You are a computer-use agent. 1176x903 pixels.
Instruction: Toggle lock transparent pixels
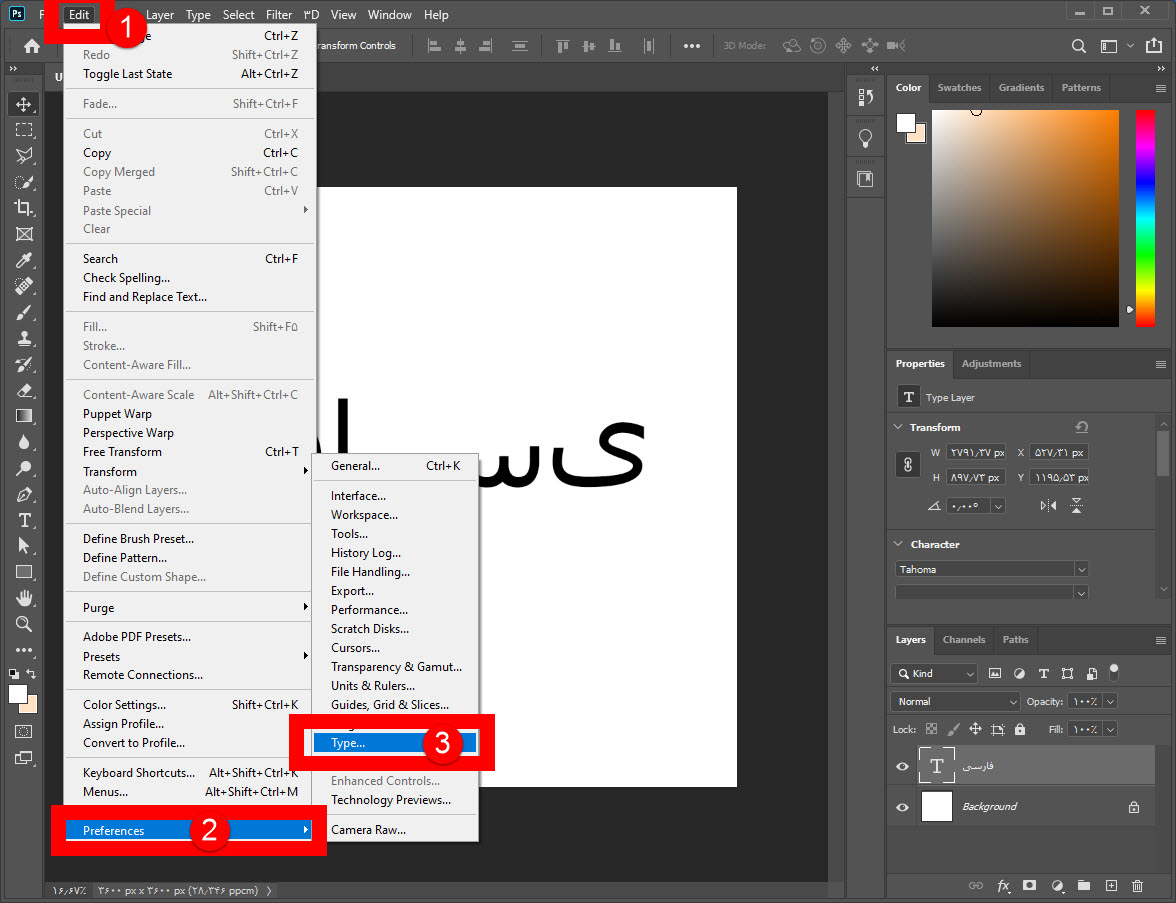(x=932, y=729)
